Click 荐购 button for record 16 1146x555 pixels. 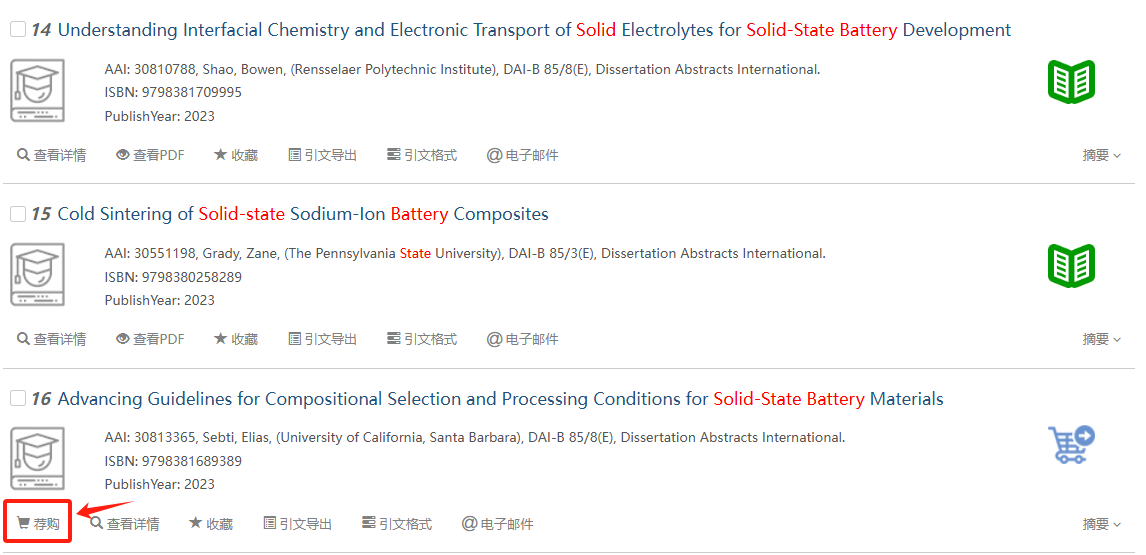click(38, 524)
